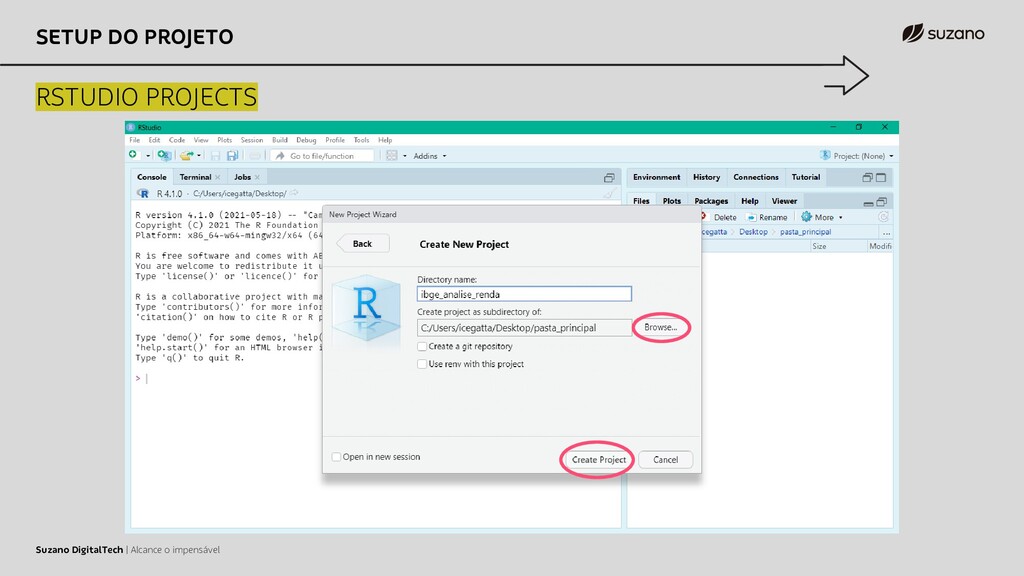Screen dimensions: 1024x576
Task: Switch to the Help tab in Files pane
Action: pos(750,200)
